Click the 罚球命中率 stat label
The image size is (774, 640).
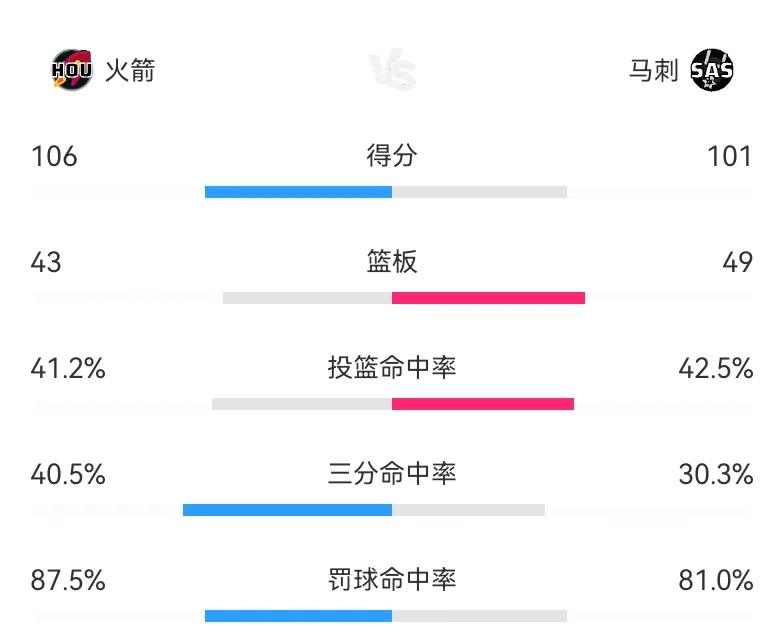point(392,579)
